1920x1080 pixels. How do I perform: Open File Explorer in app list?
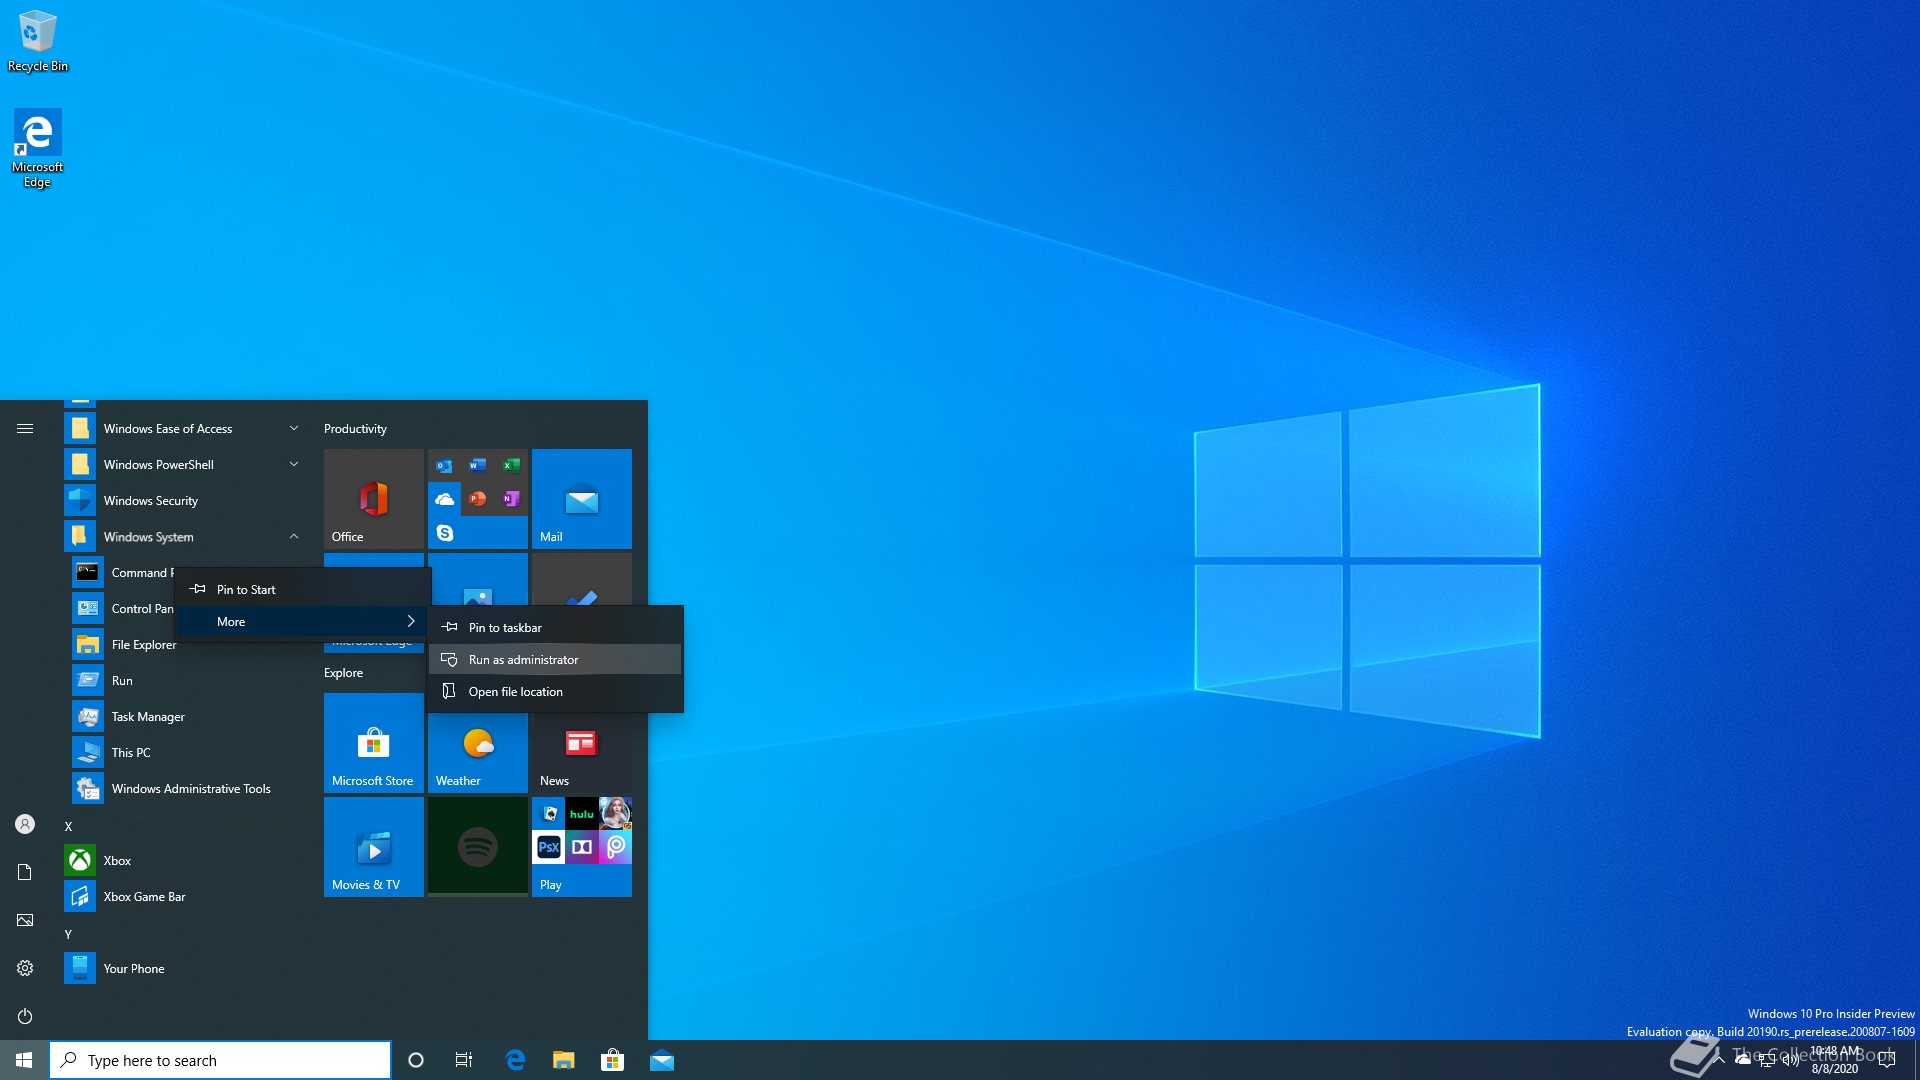[125, 646]
